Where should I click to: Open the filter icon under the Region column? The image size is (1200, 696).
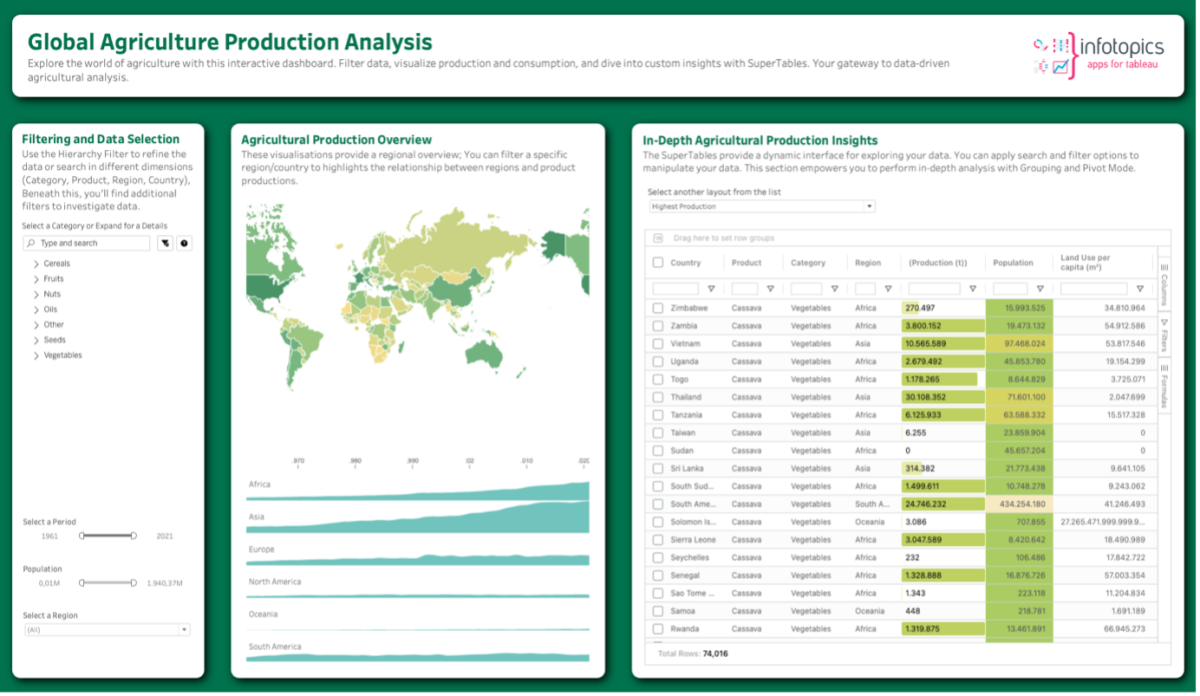pyautogui.click(x=888, y=289)
